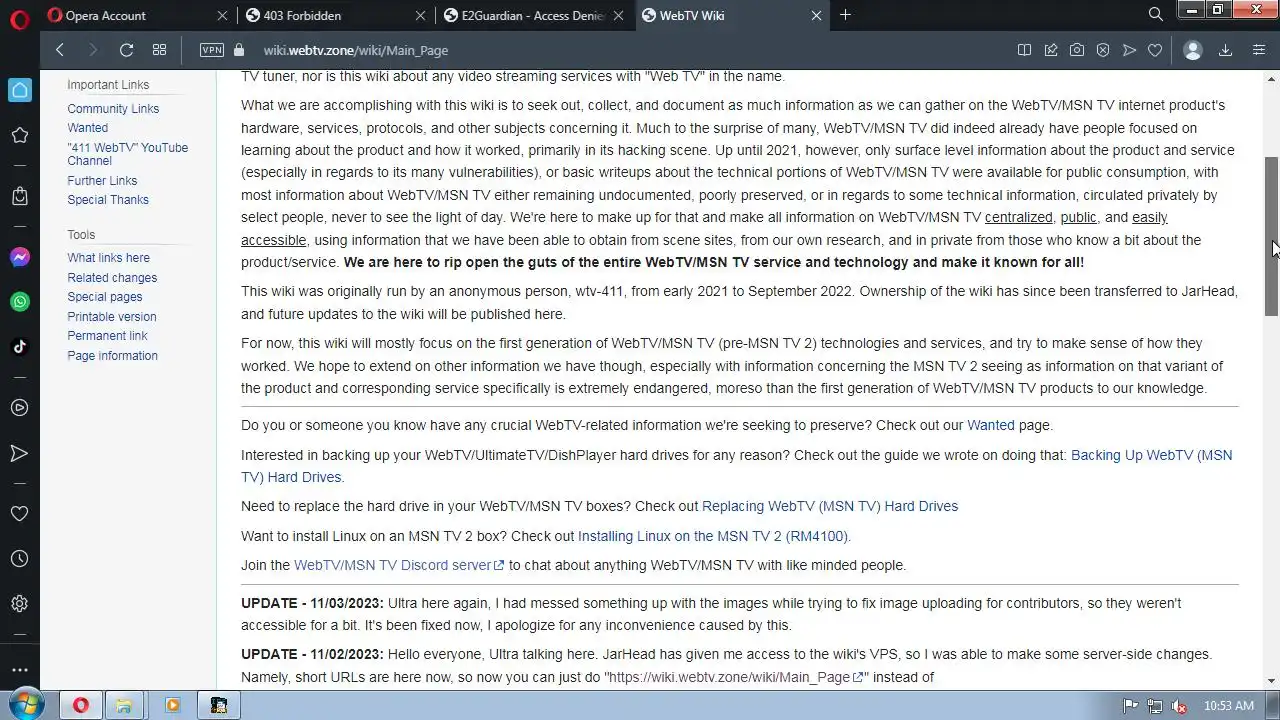Open the Windows Start orb
The image size is (1280, 720).
pyautogui.click(x=27, y=705)
